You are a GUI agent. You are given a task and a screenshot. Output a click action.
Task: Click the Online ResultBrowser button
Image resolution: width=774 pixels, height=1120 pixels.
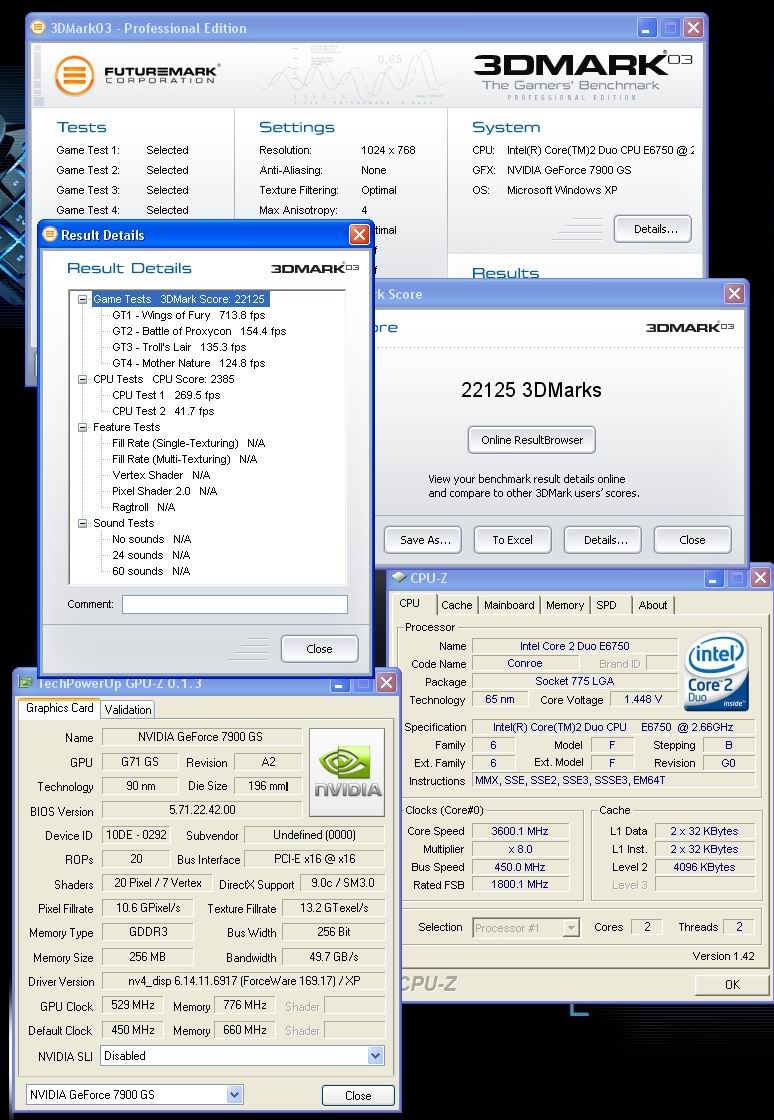point(532,440)
